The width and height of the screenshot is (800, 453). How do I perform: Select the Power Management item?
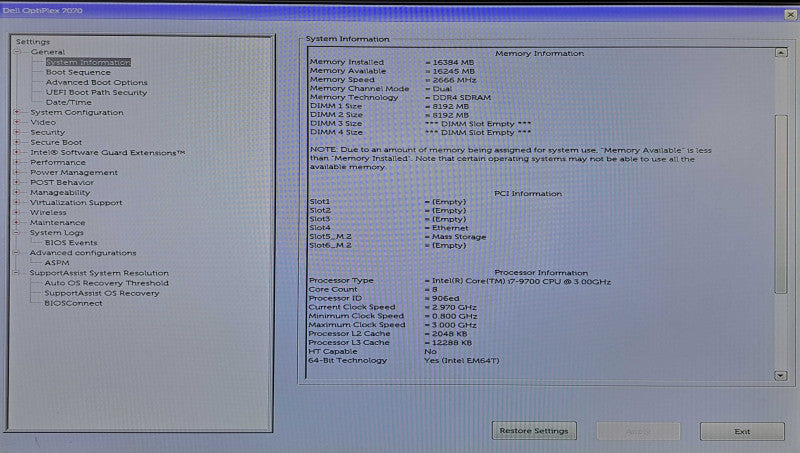[73, 172]
